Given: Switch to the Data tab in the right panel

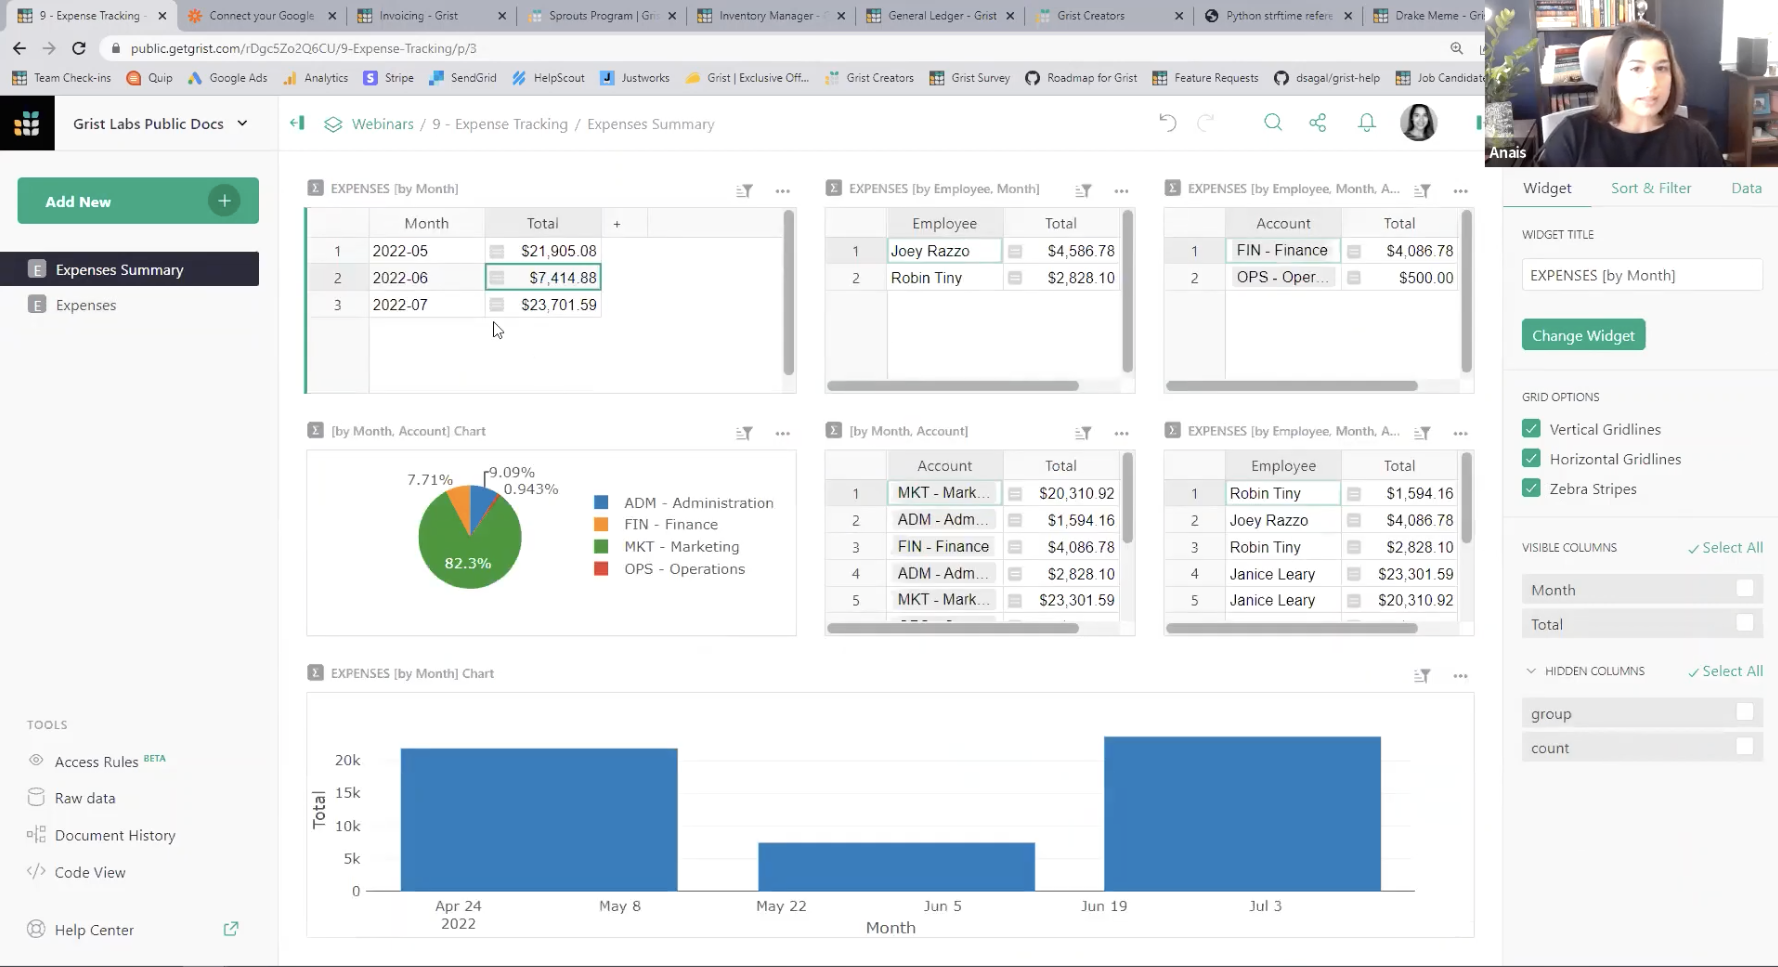Looking at the screenshot, I should pos(1747,188).
